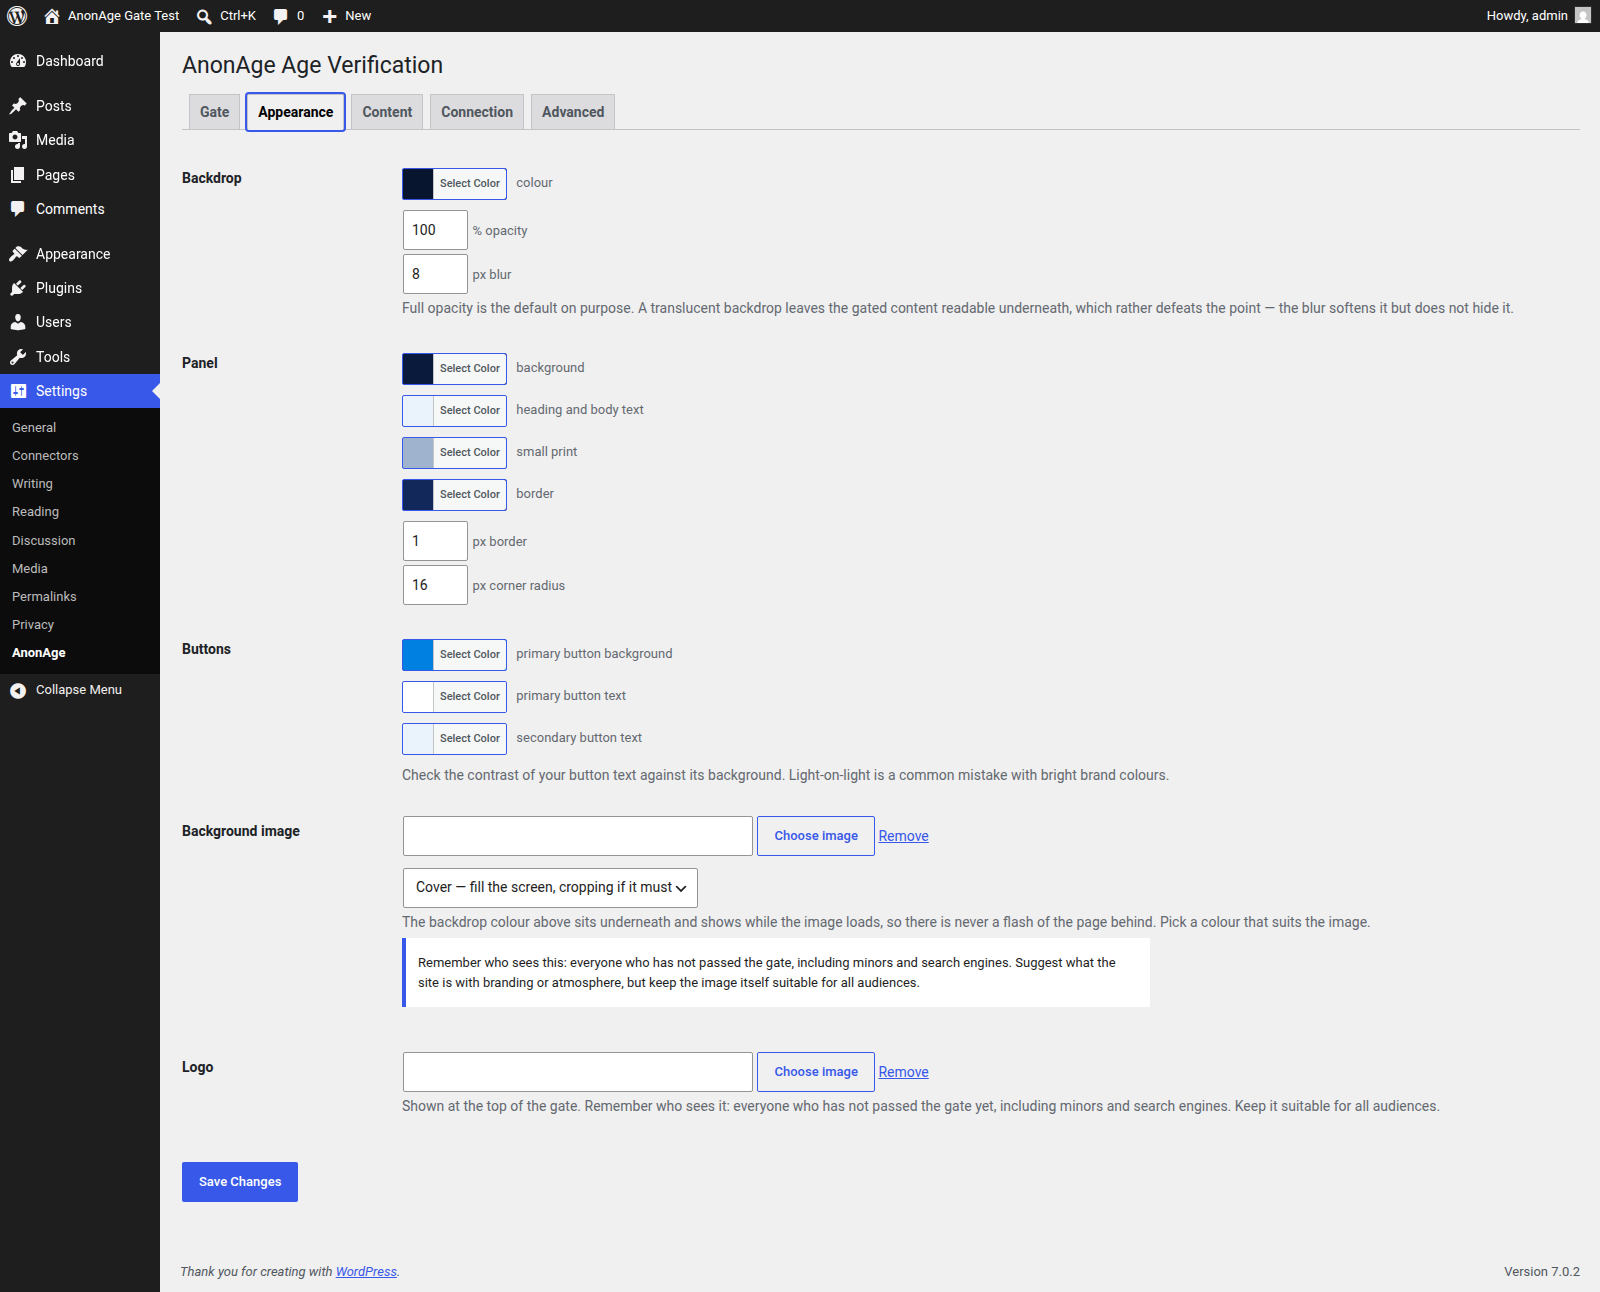Click the New label in admin bar
Image resolution: width=1600 pixels, height=1292 pixels.
pos(358,16)
